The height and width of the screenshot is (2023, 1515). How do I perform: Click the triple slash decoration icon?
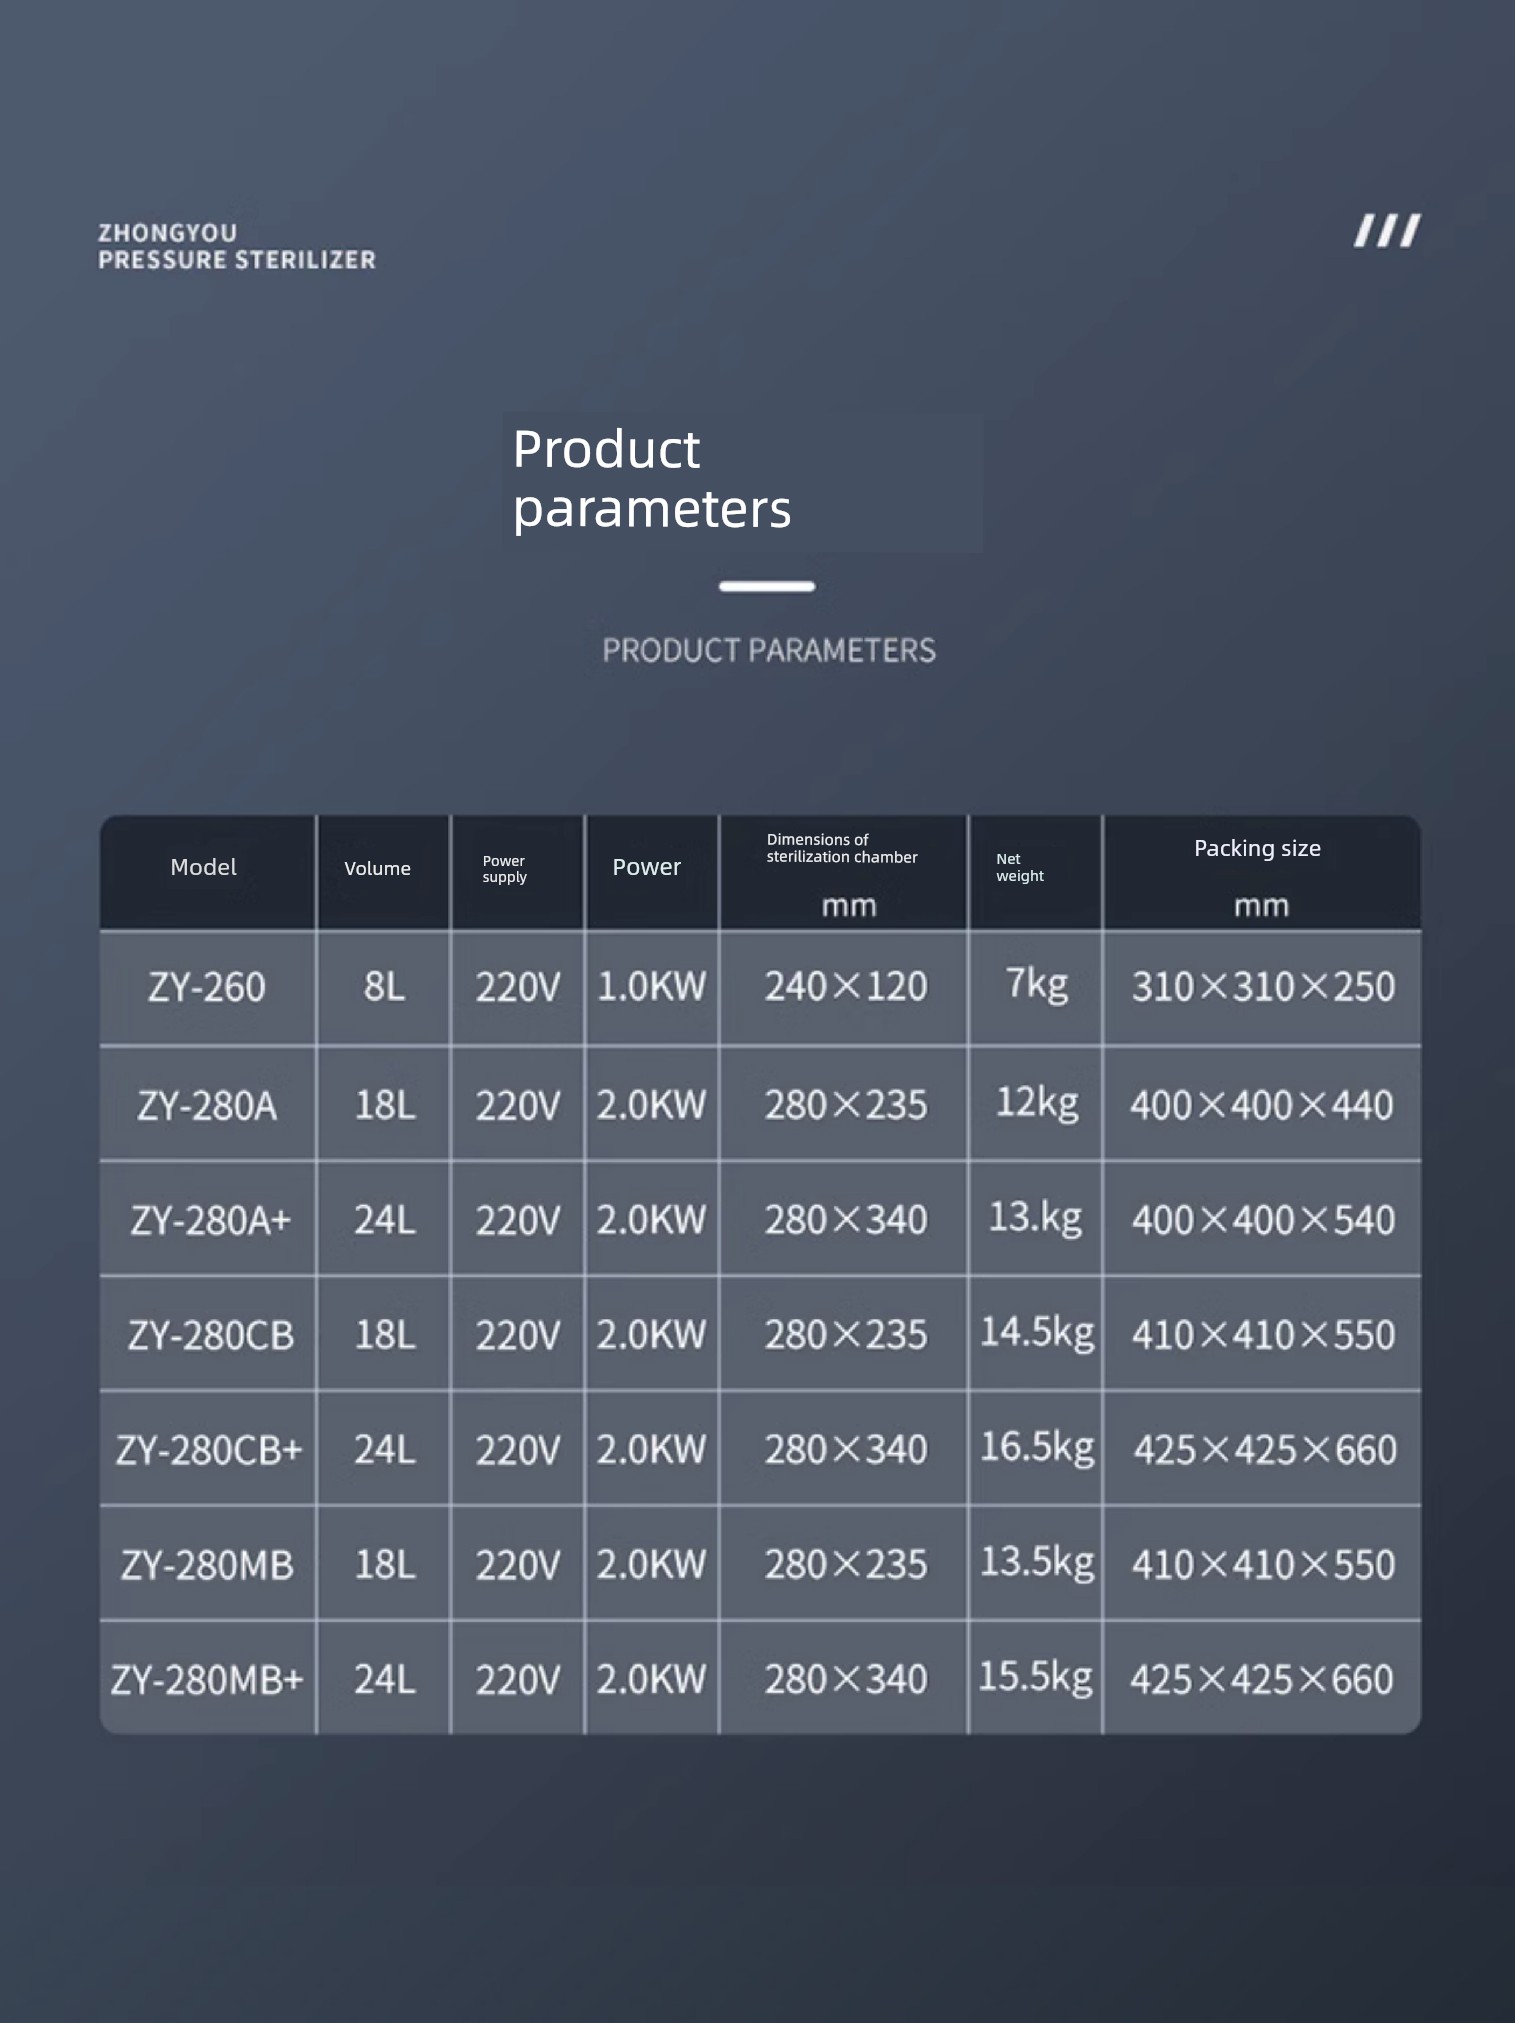[x=1387, y=231]
